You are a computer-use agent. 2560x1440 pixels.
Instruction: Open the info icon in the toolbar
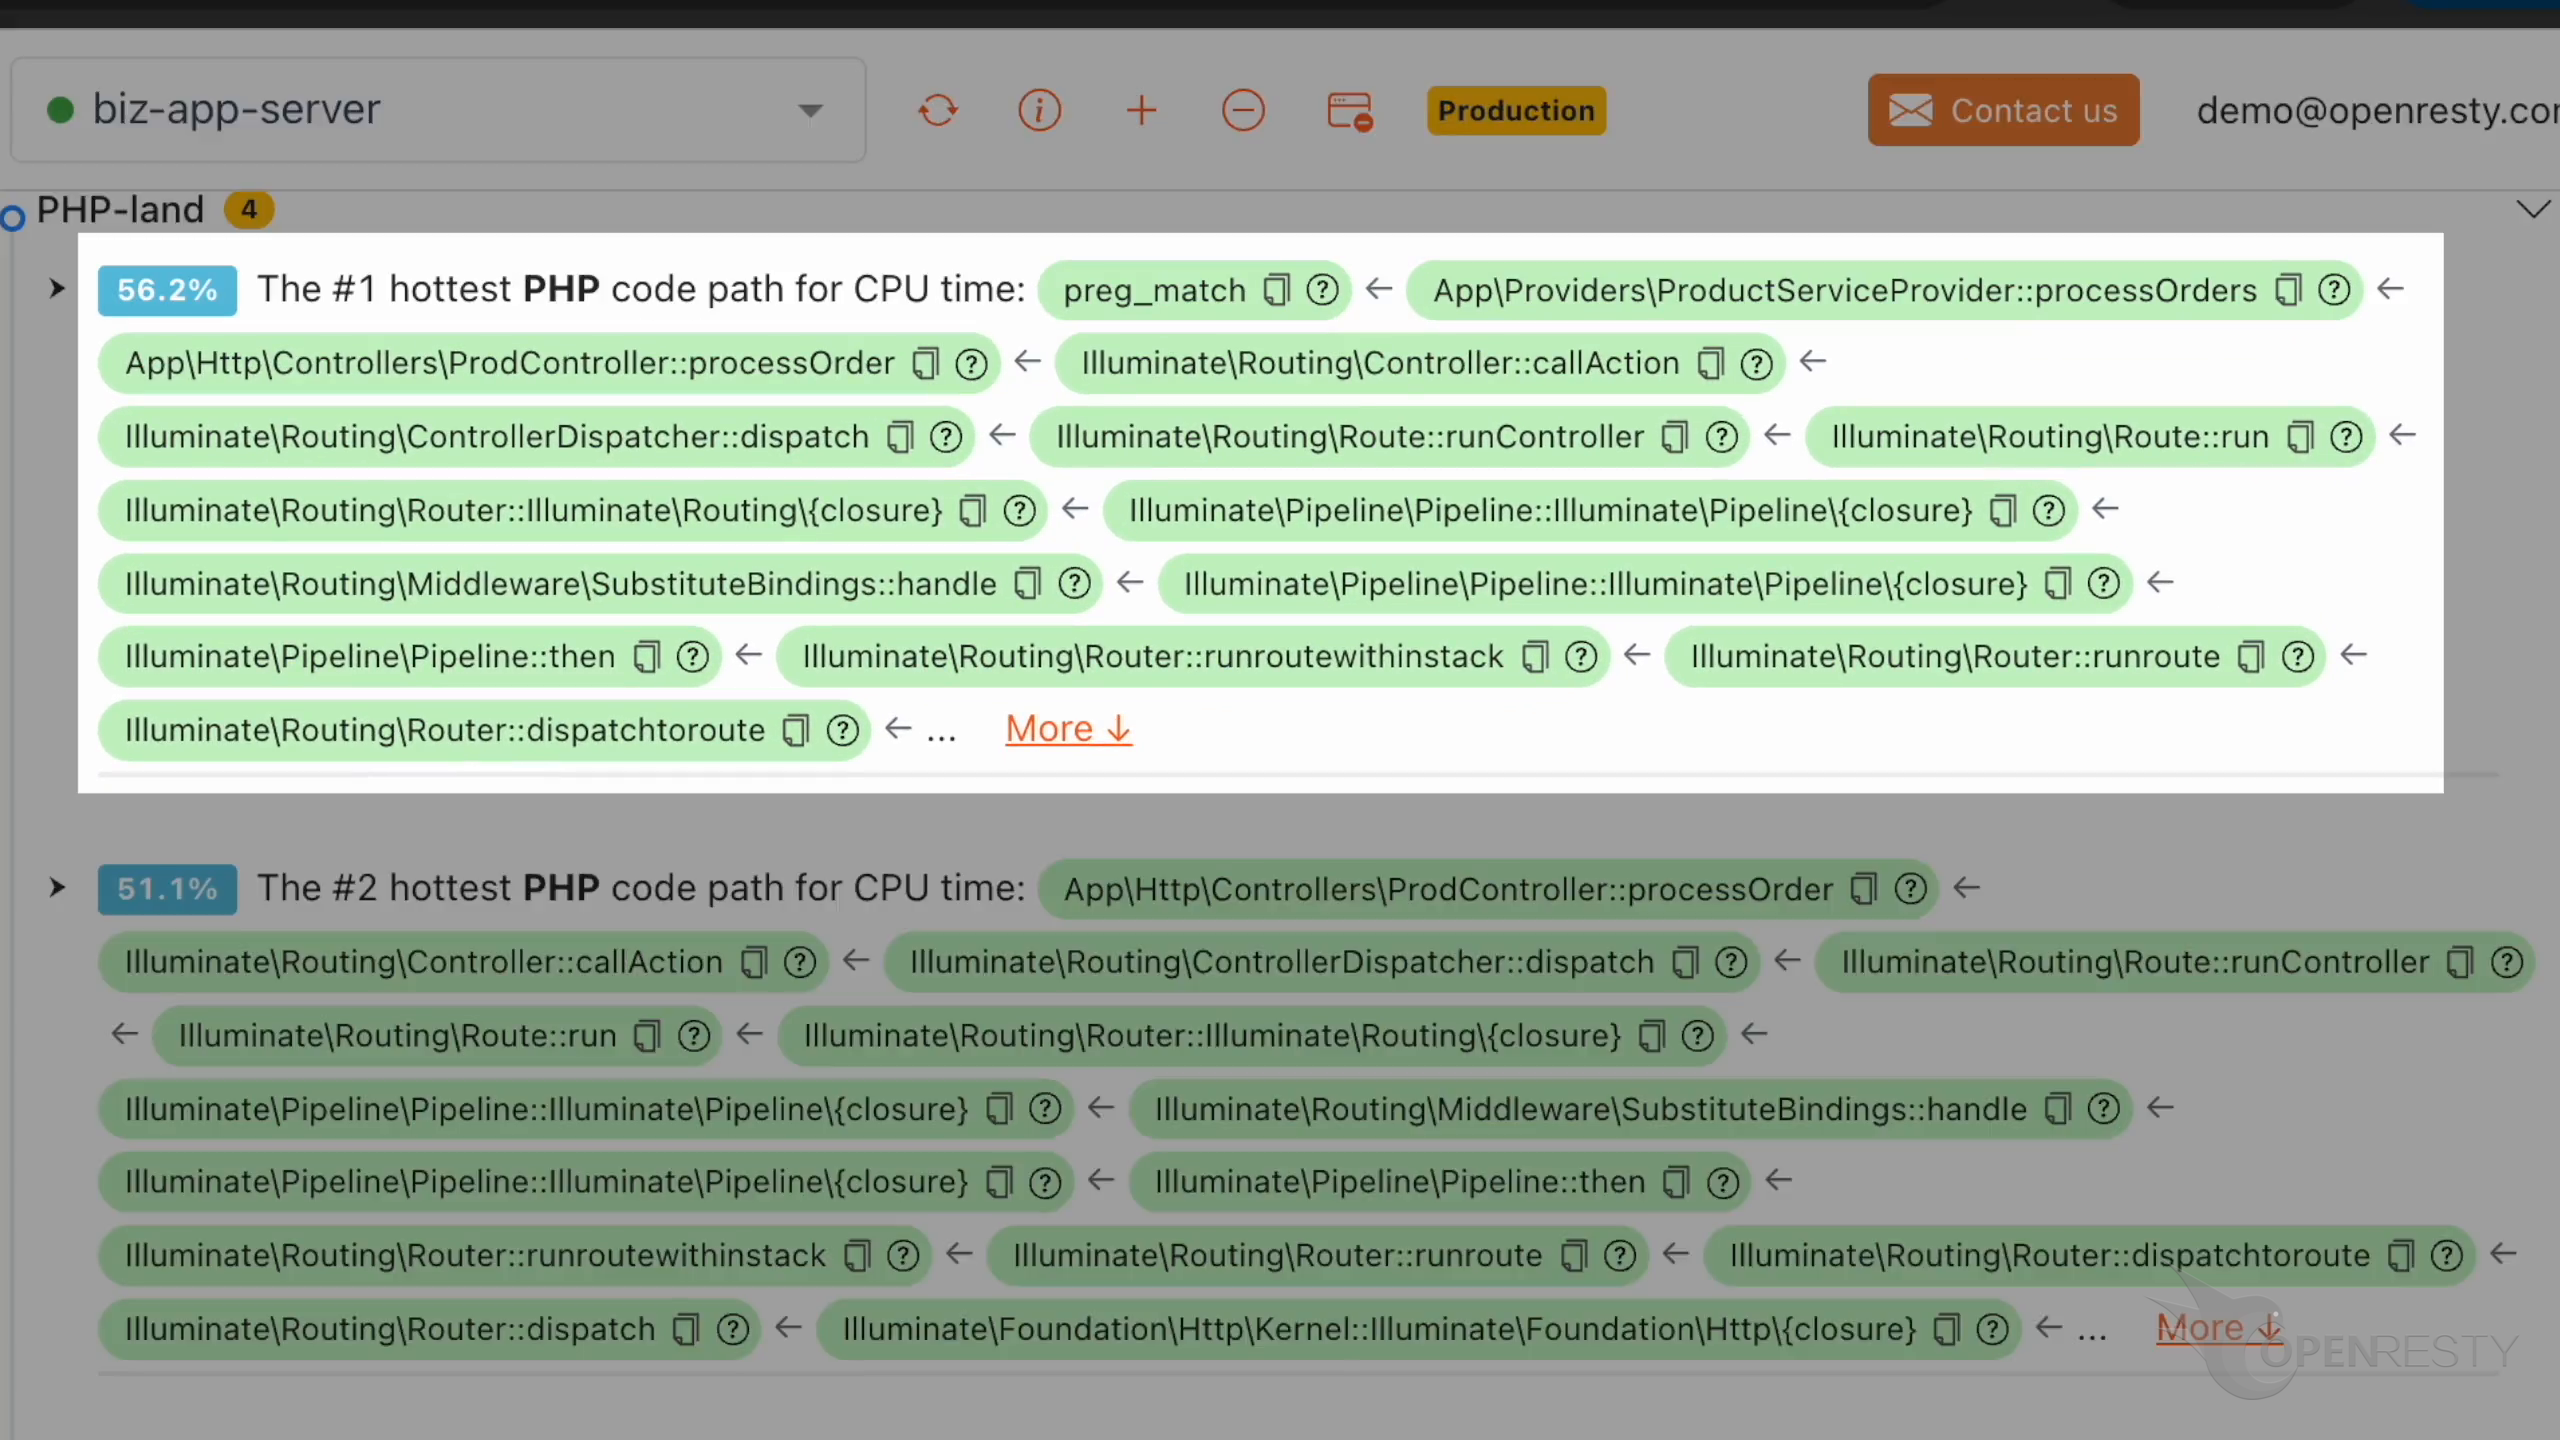click(1040, 110)
